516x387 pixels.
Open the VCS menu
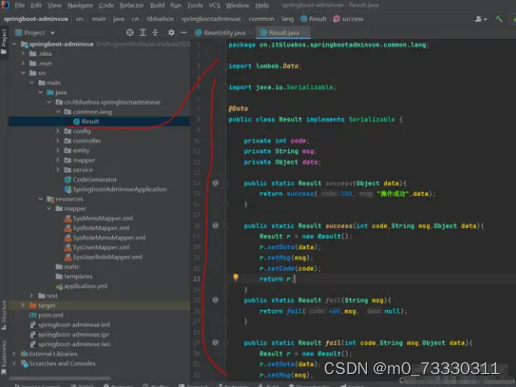pos(214,5)
